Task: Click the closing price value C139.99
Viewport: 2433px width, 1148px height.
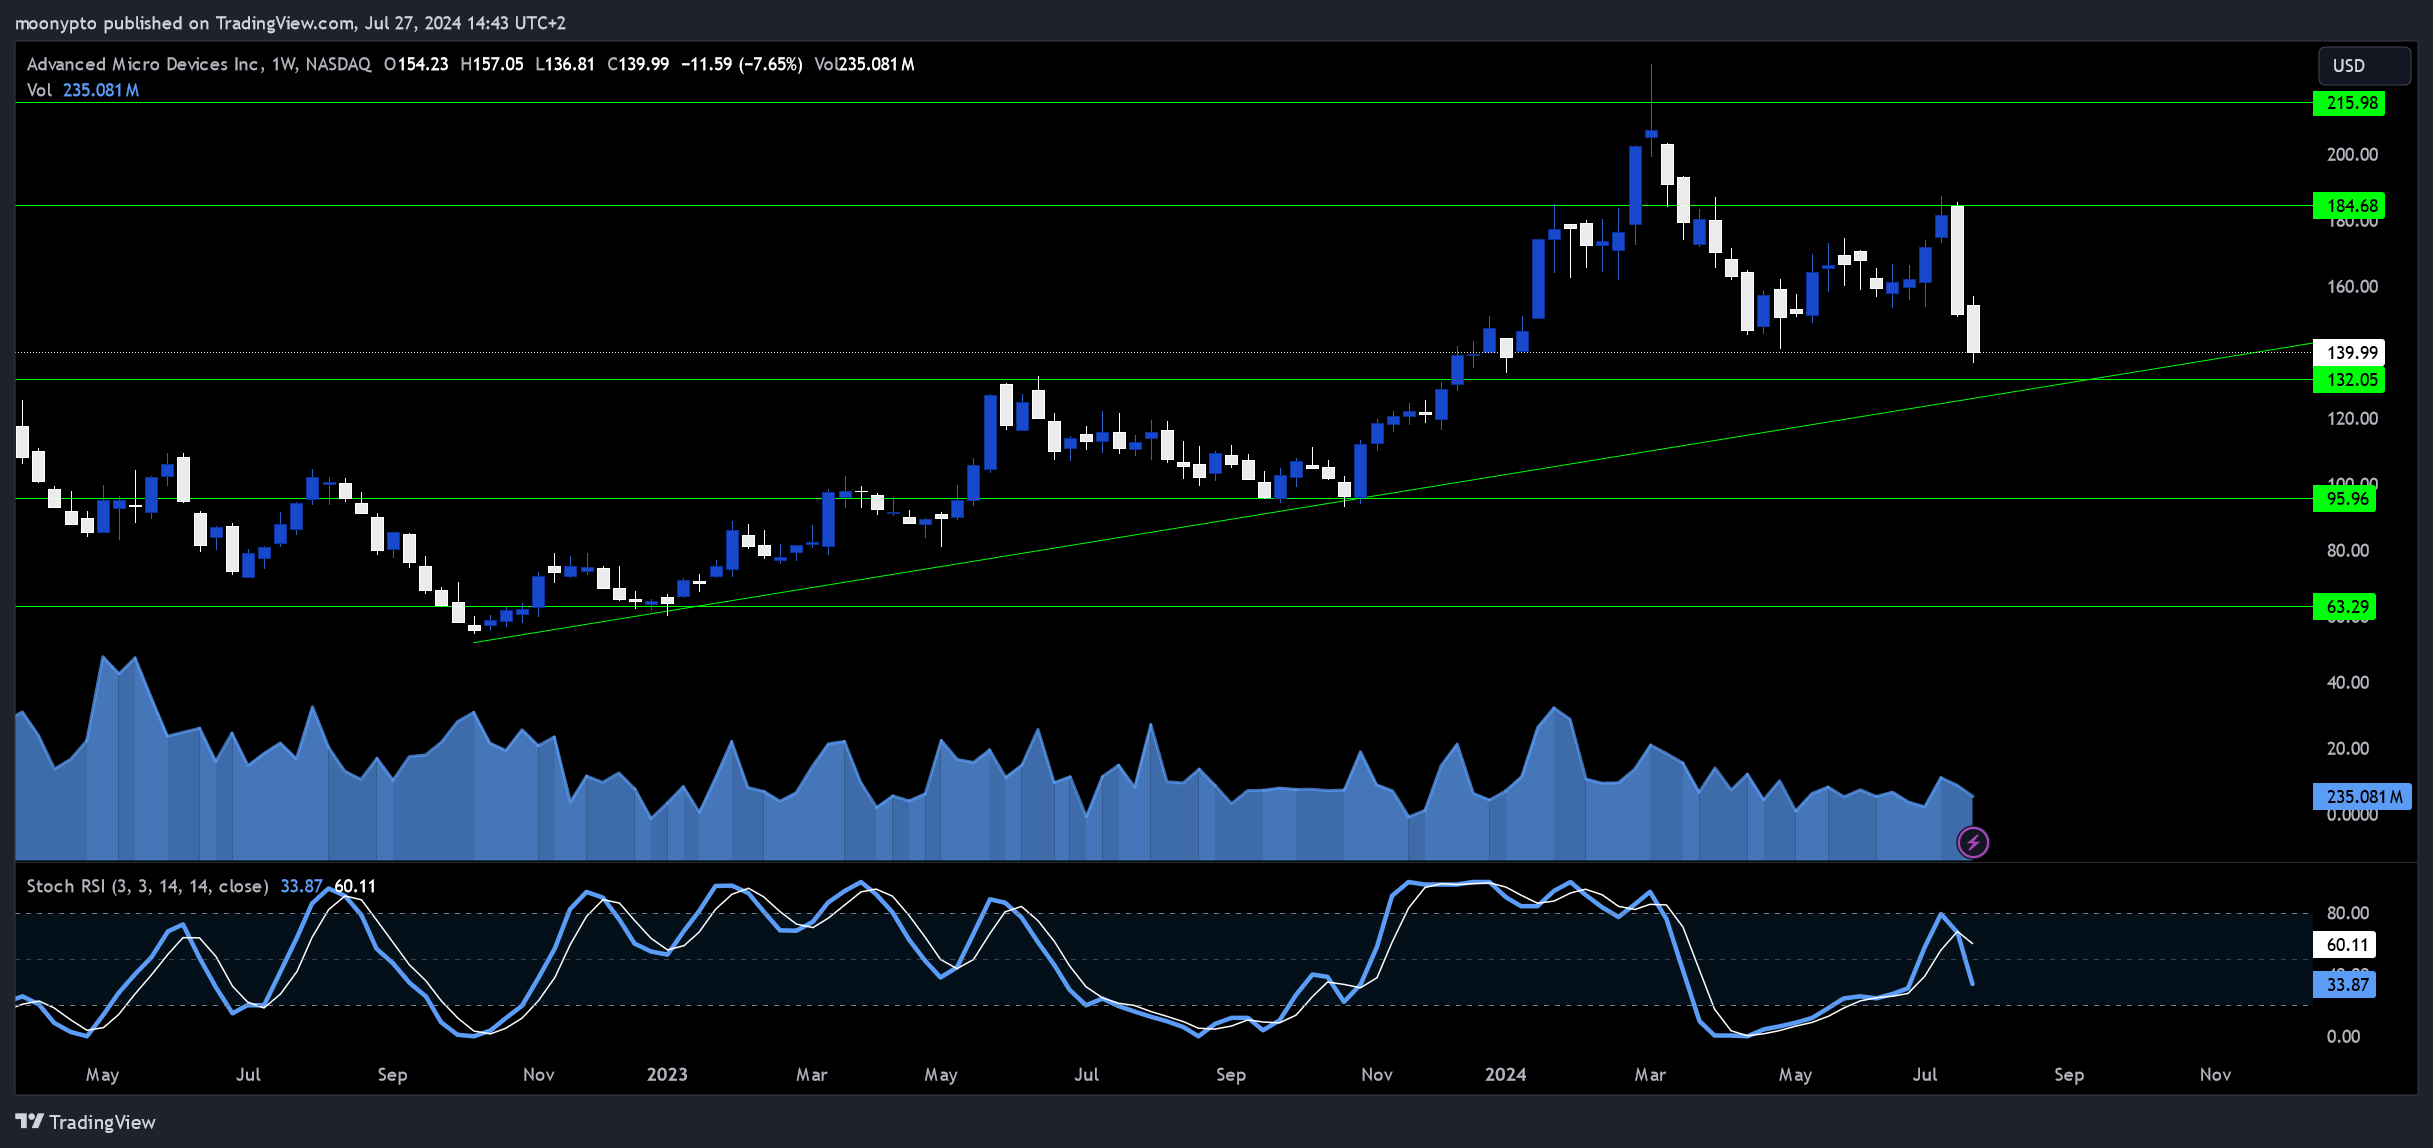Action: 638,64
